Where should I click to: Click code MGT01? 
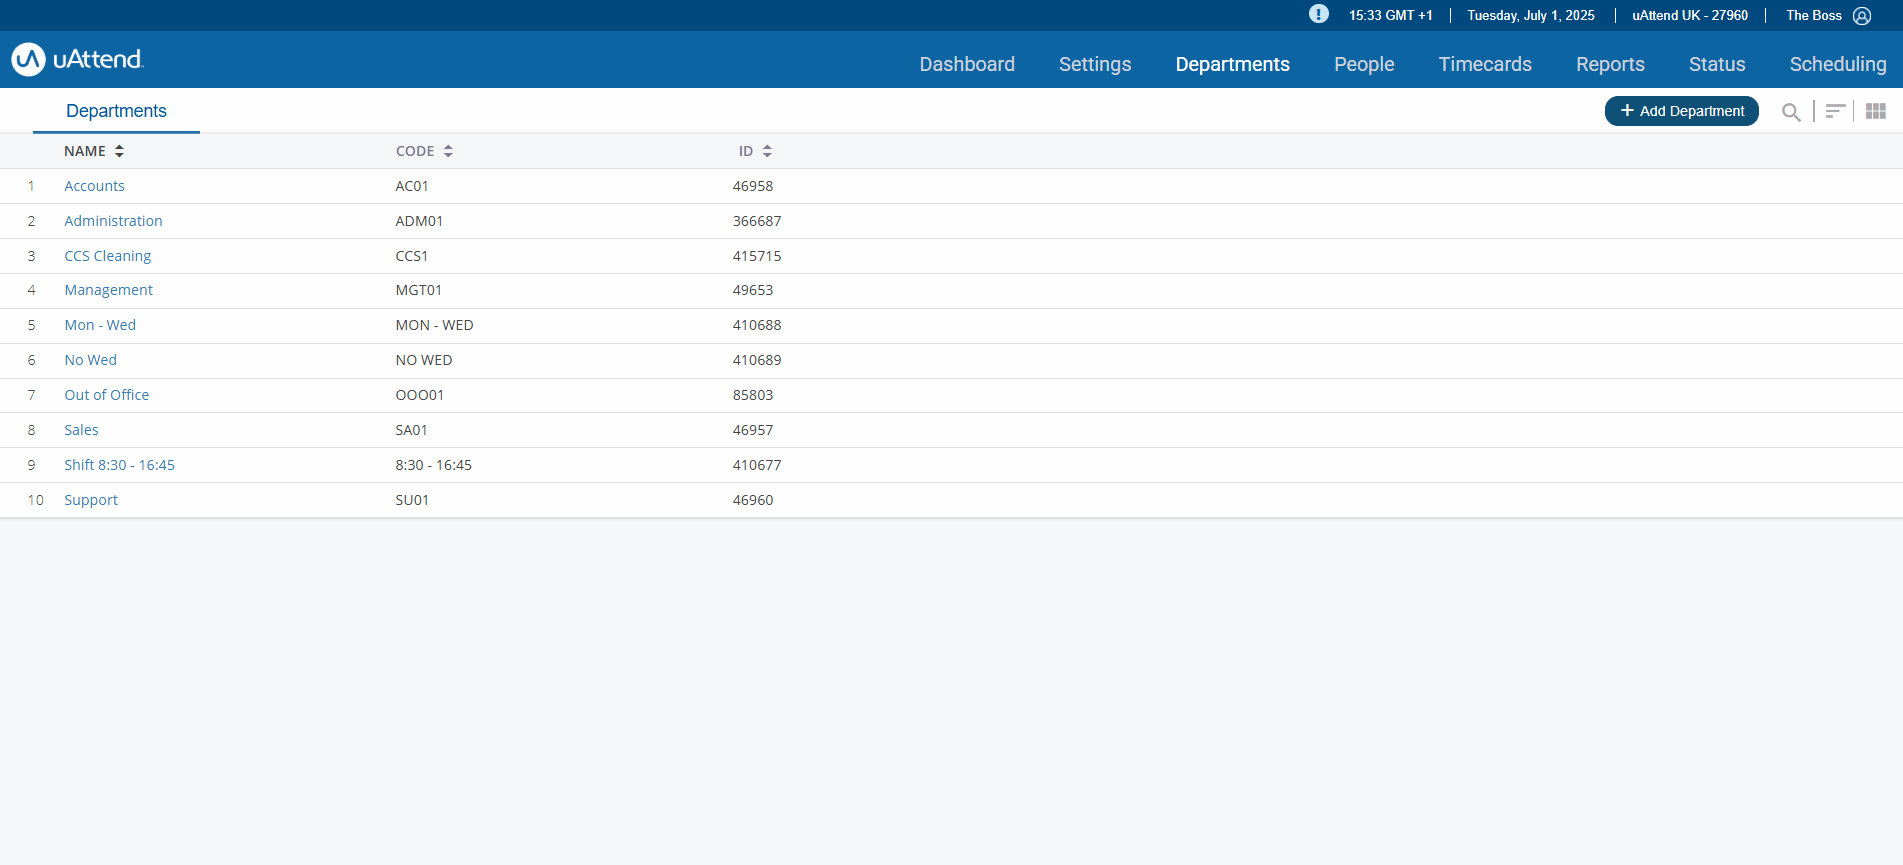tap(418, 290)
